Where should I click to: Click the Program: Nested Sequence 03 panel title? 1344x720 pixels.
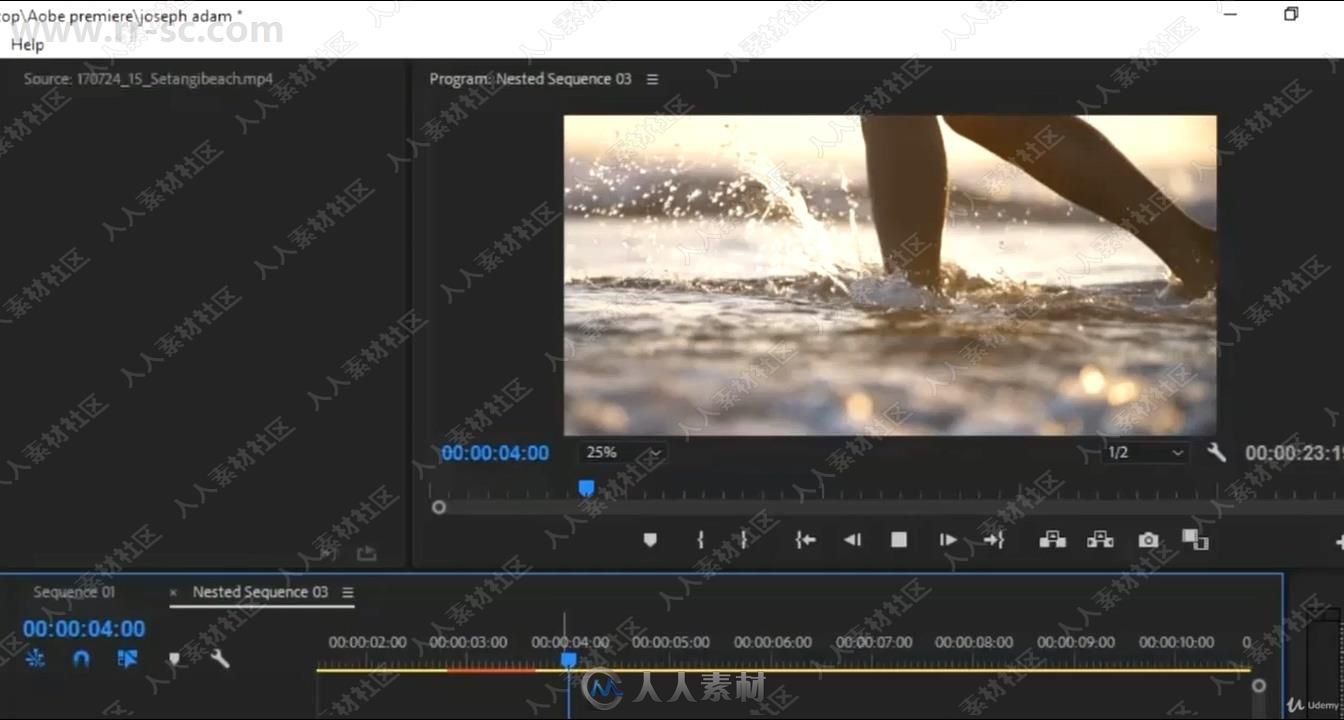530,79
